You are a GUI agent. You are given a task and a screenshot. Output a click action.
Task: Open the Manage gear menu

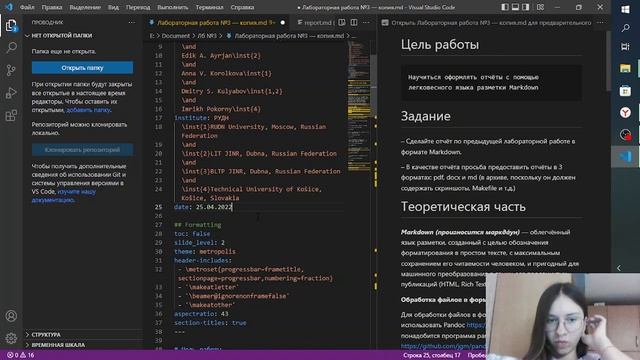click(11, 338)
